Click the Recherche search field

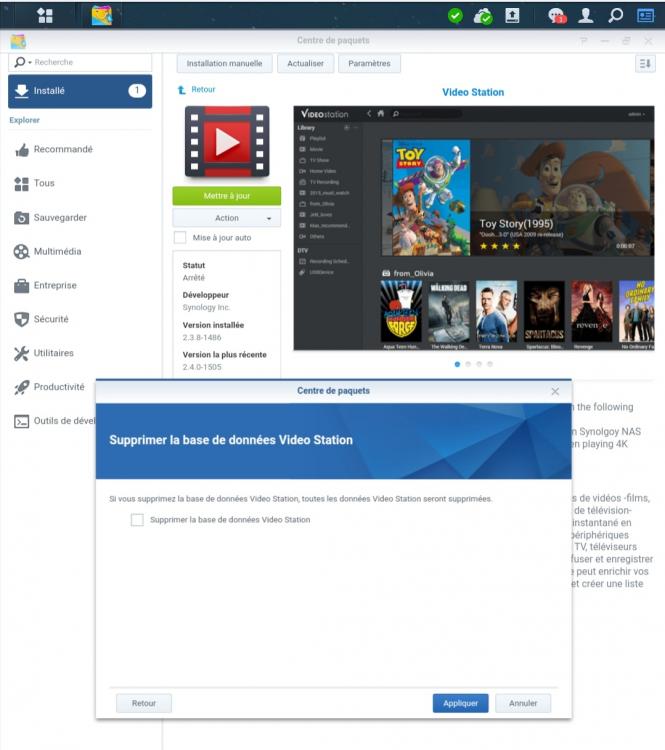pyautogui.click(x=80, y=62)
